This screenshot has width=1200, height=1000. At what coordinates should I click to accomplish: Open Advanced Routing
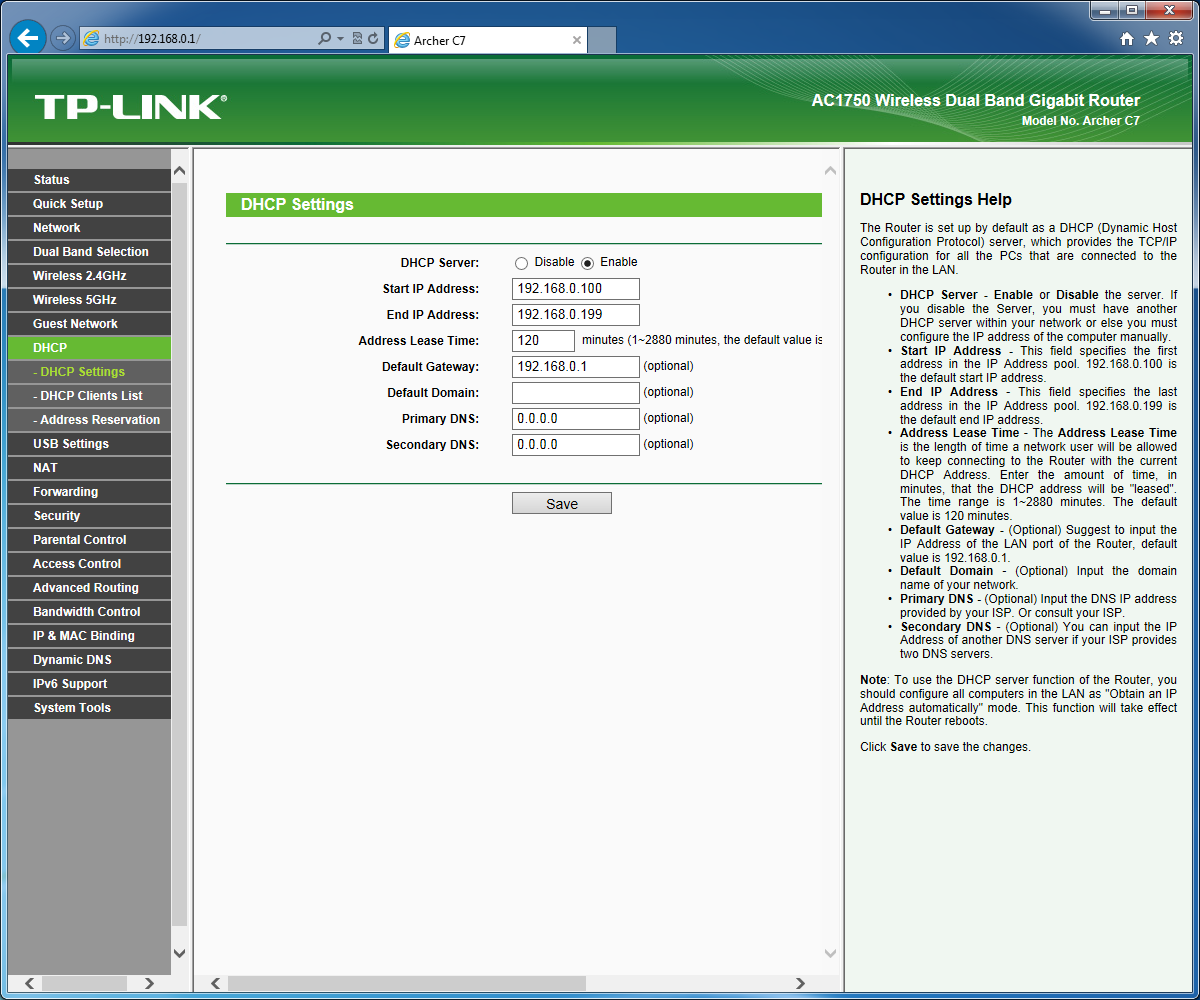[89, 588]
